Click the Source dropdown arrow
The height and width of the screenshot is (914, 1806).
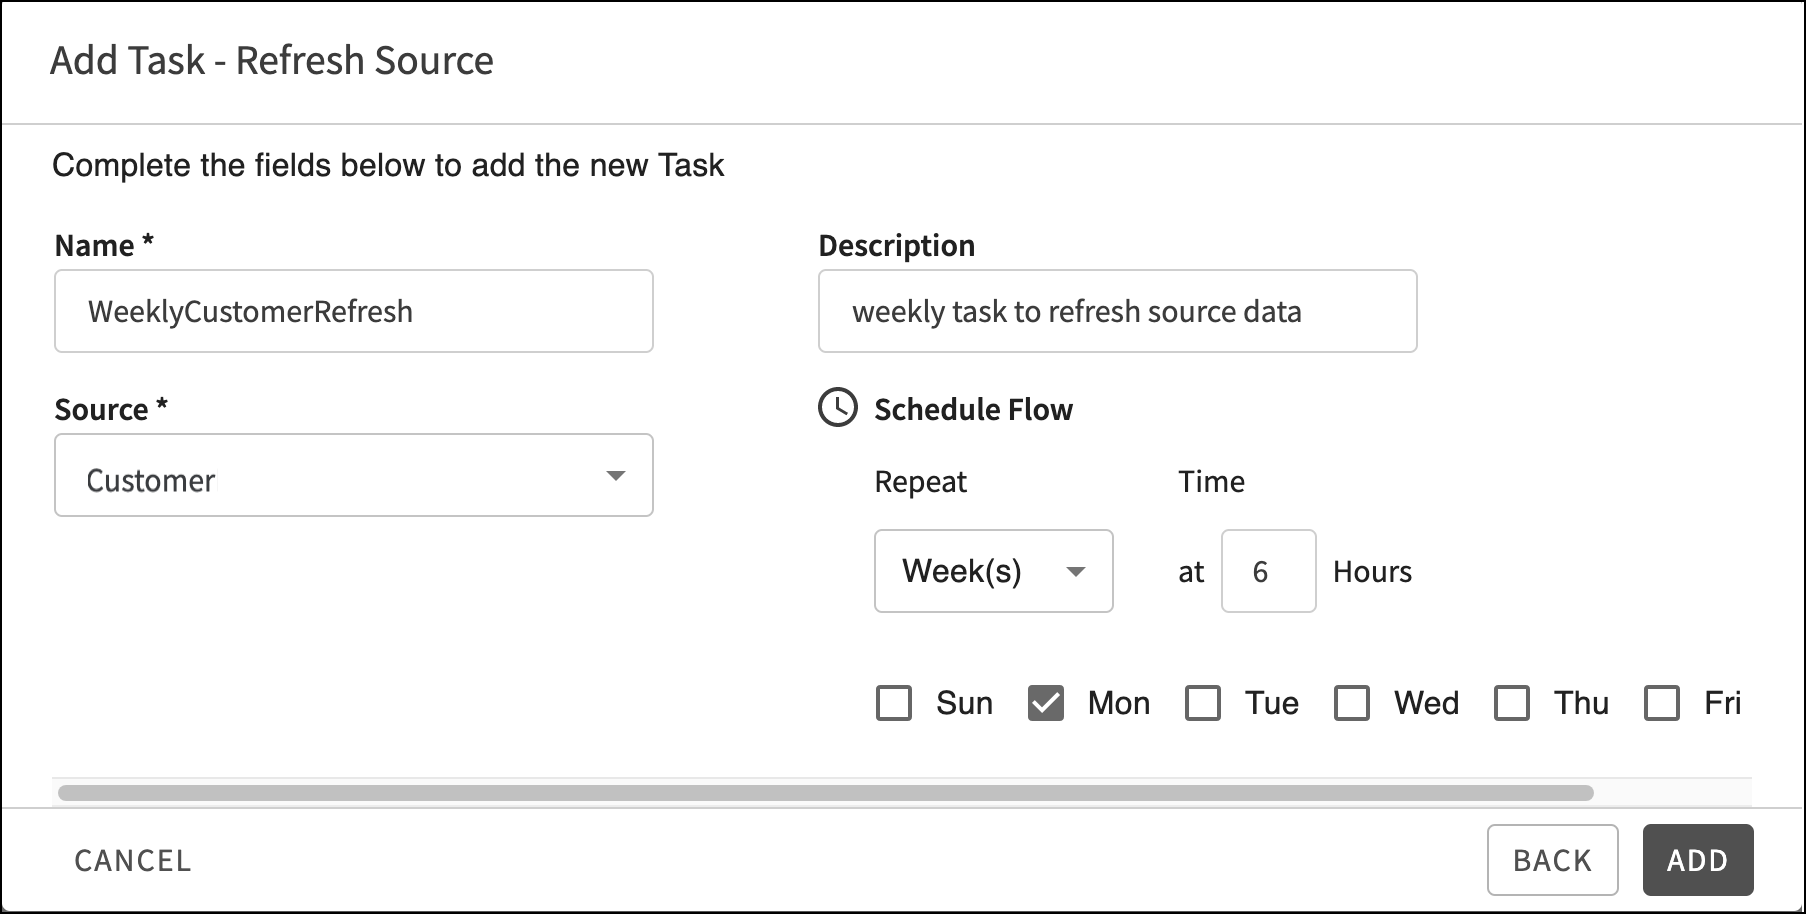[x=616, y=476]
